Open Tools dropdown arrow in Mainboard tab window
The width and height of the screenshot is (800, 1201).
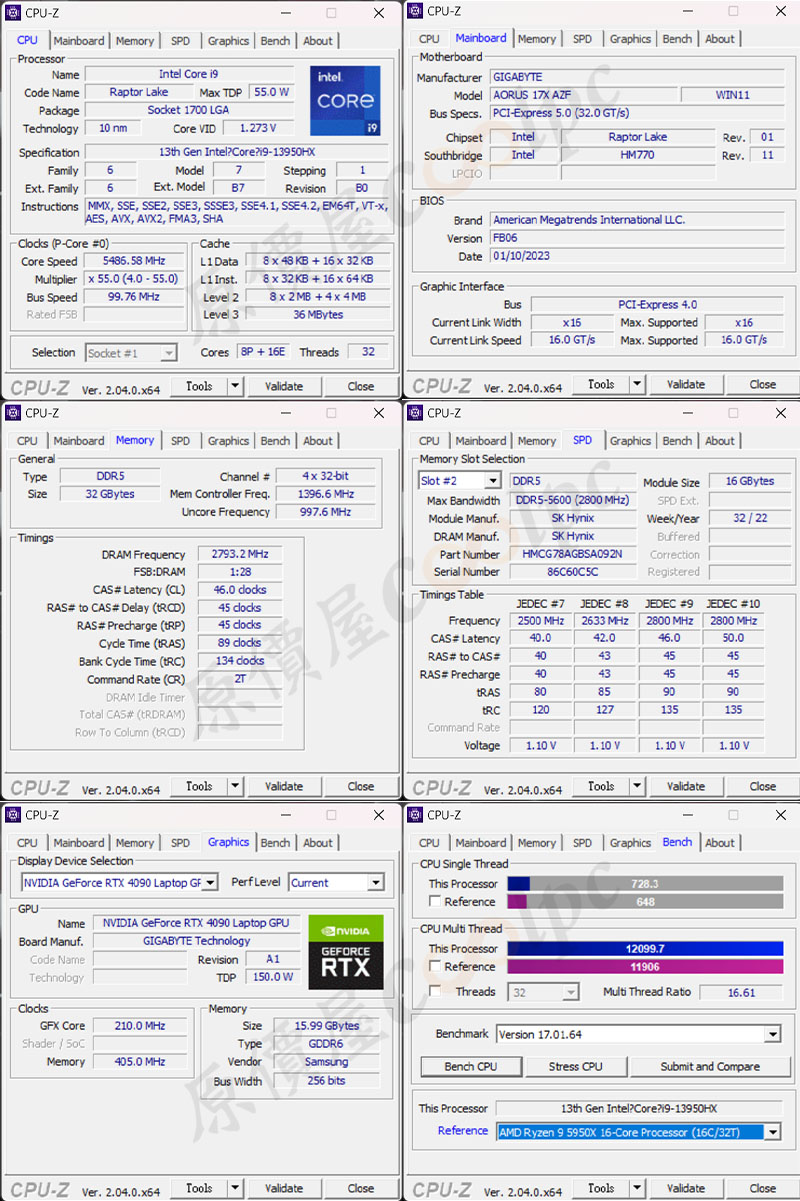coord(637,384)
